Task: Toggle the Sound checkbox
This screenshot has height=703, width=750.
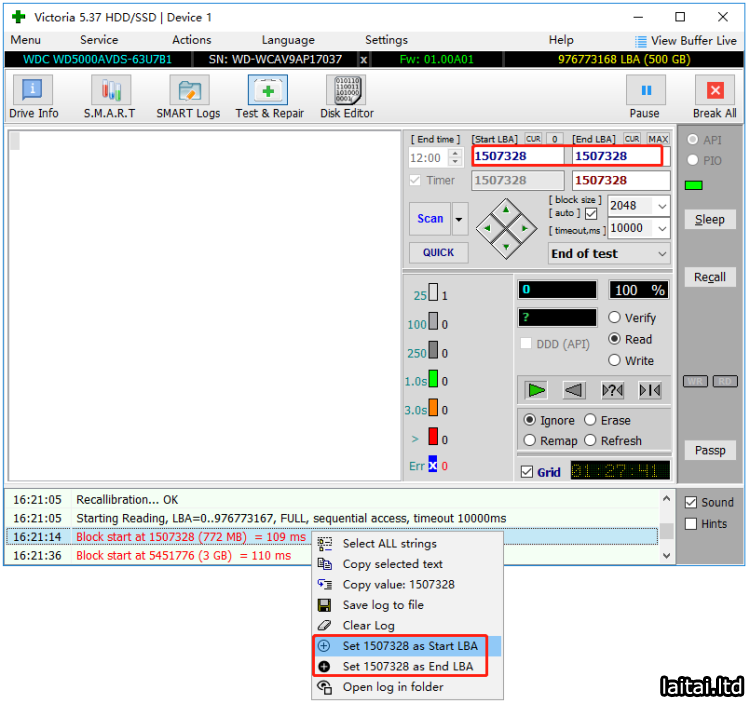Action: point(692,503)
